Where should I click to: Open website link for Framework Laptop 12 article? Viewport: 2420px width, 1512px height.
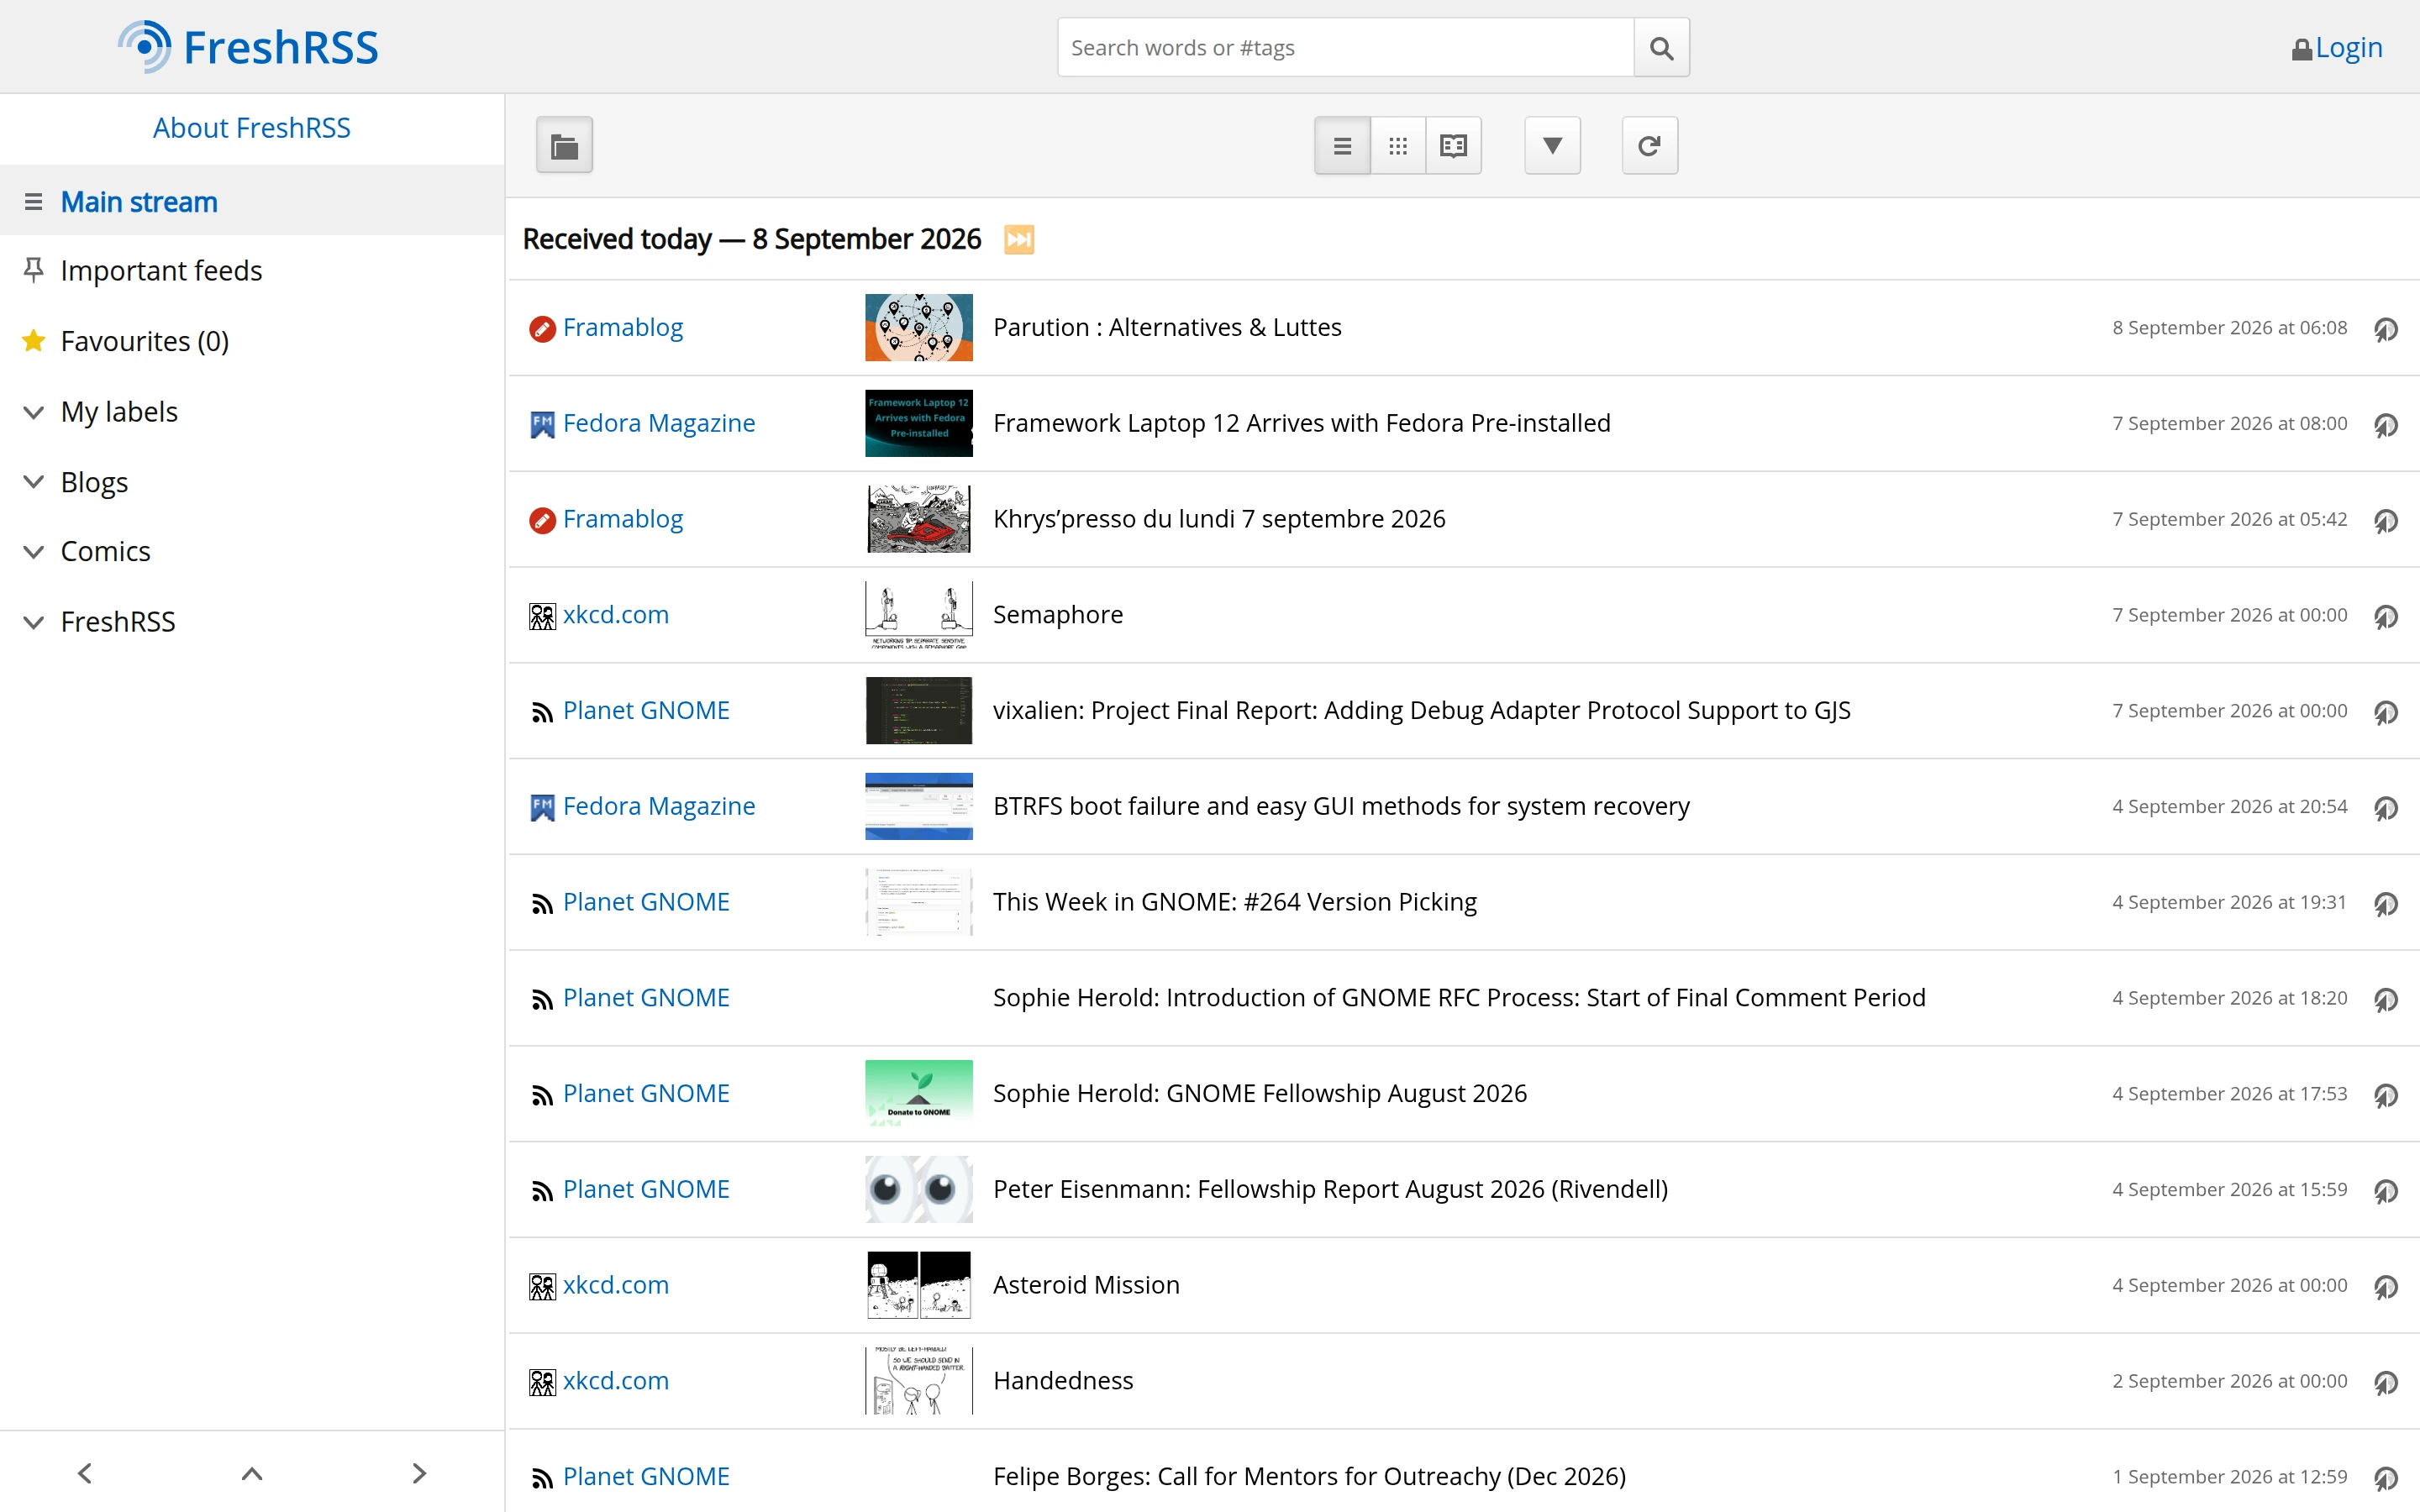coord(2386,425)
